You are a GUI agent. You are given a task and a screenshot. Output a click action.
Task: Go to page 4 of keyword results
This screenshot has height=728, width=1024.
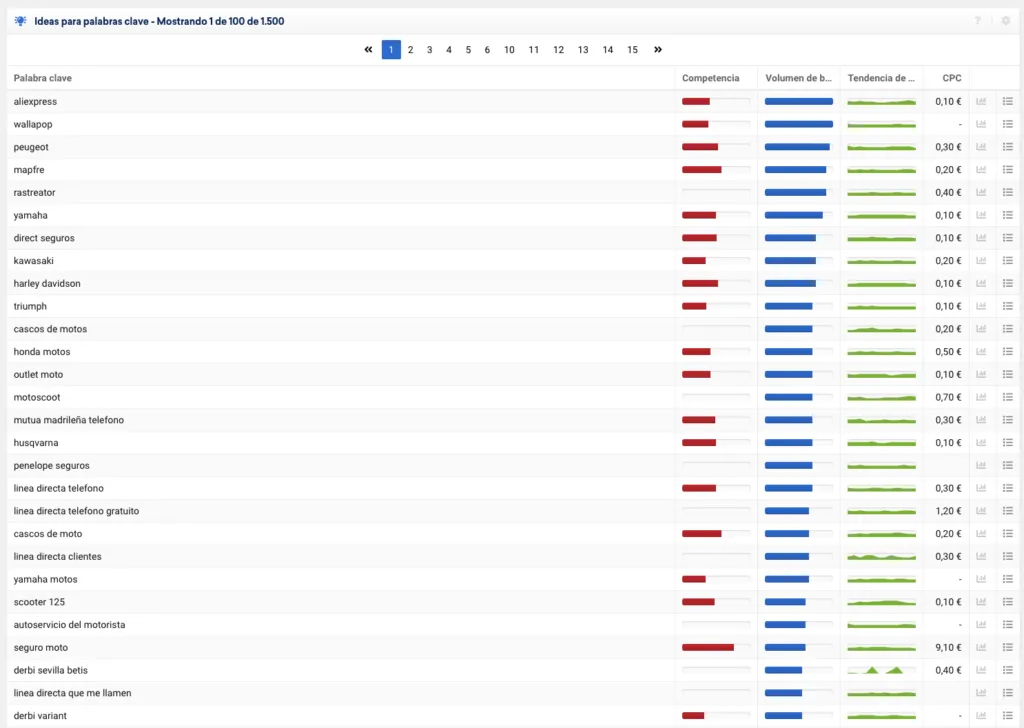[x=449, y=50]
